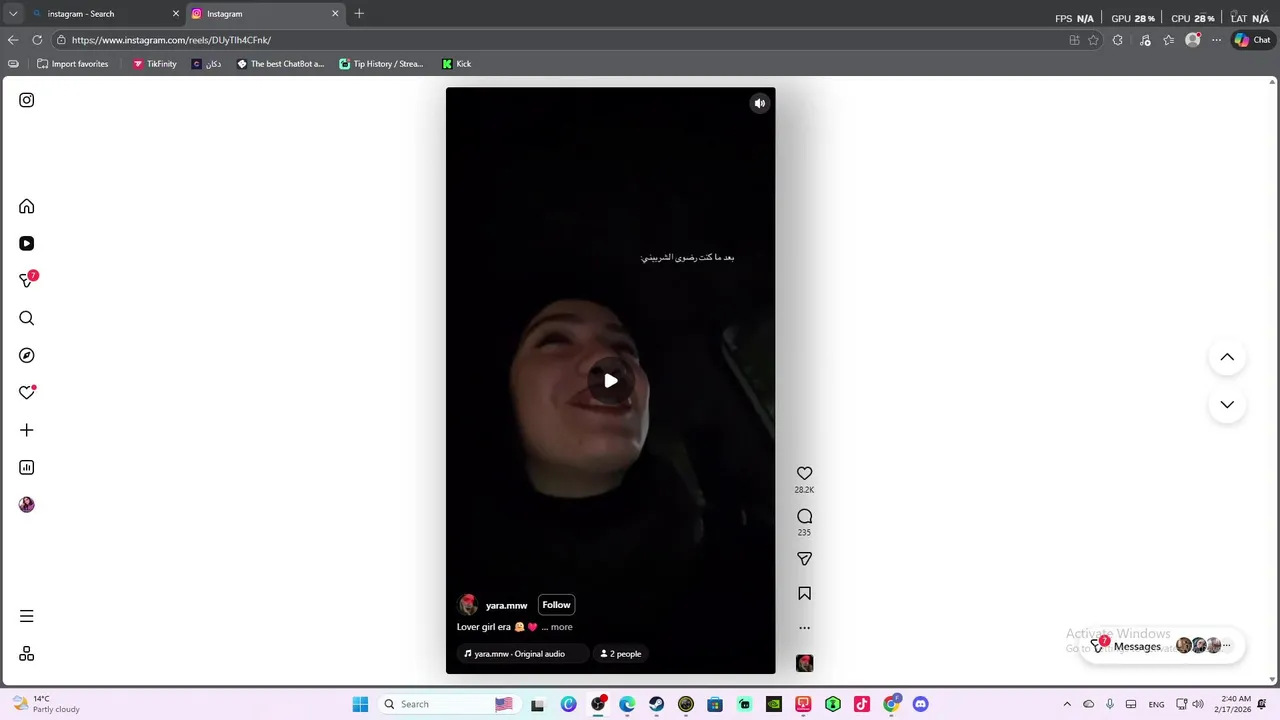1280x720 pixels.
Task: Open Notifications heart in the sidebar
Action: coord(27,392)
